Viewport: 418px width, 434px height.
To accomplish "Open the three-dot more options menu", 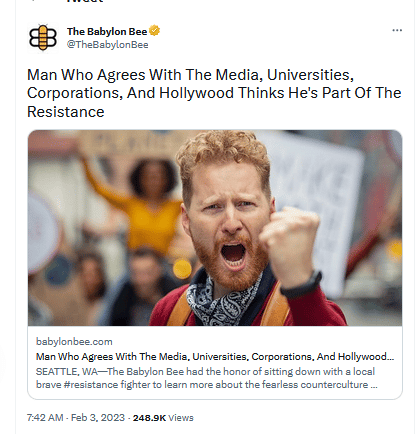I will tap(397, 30).
